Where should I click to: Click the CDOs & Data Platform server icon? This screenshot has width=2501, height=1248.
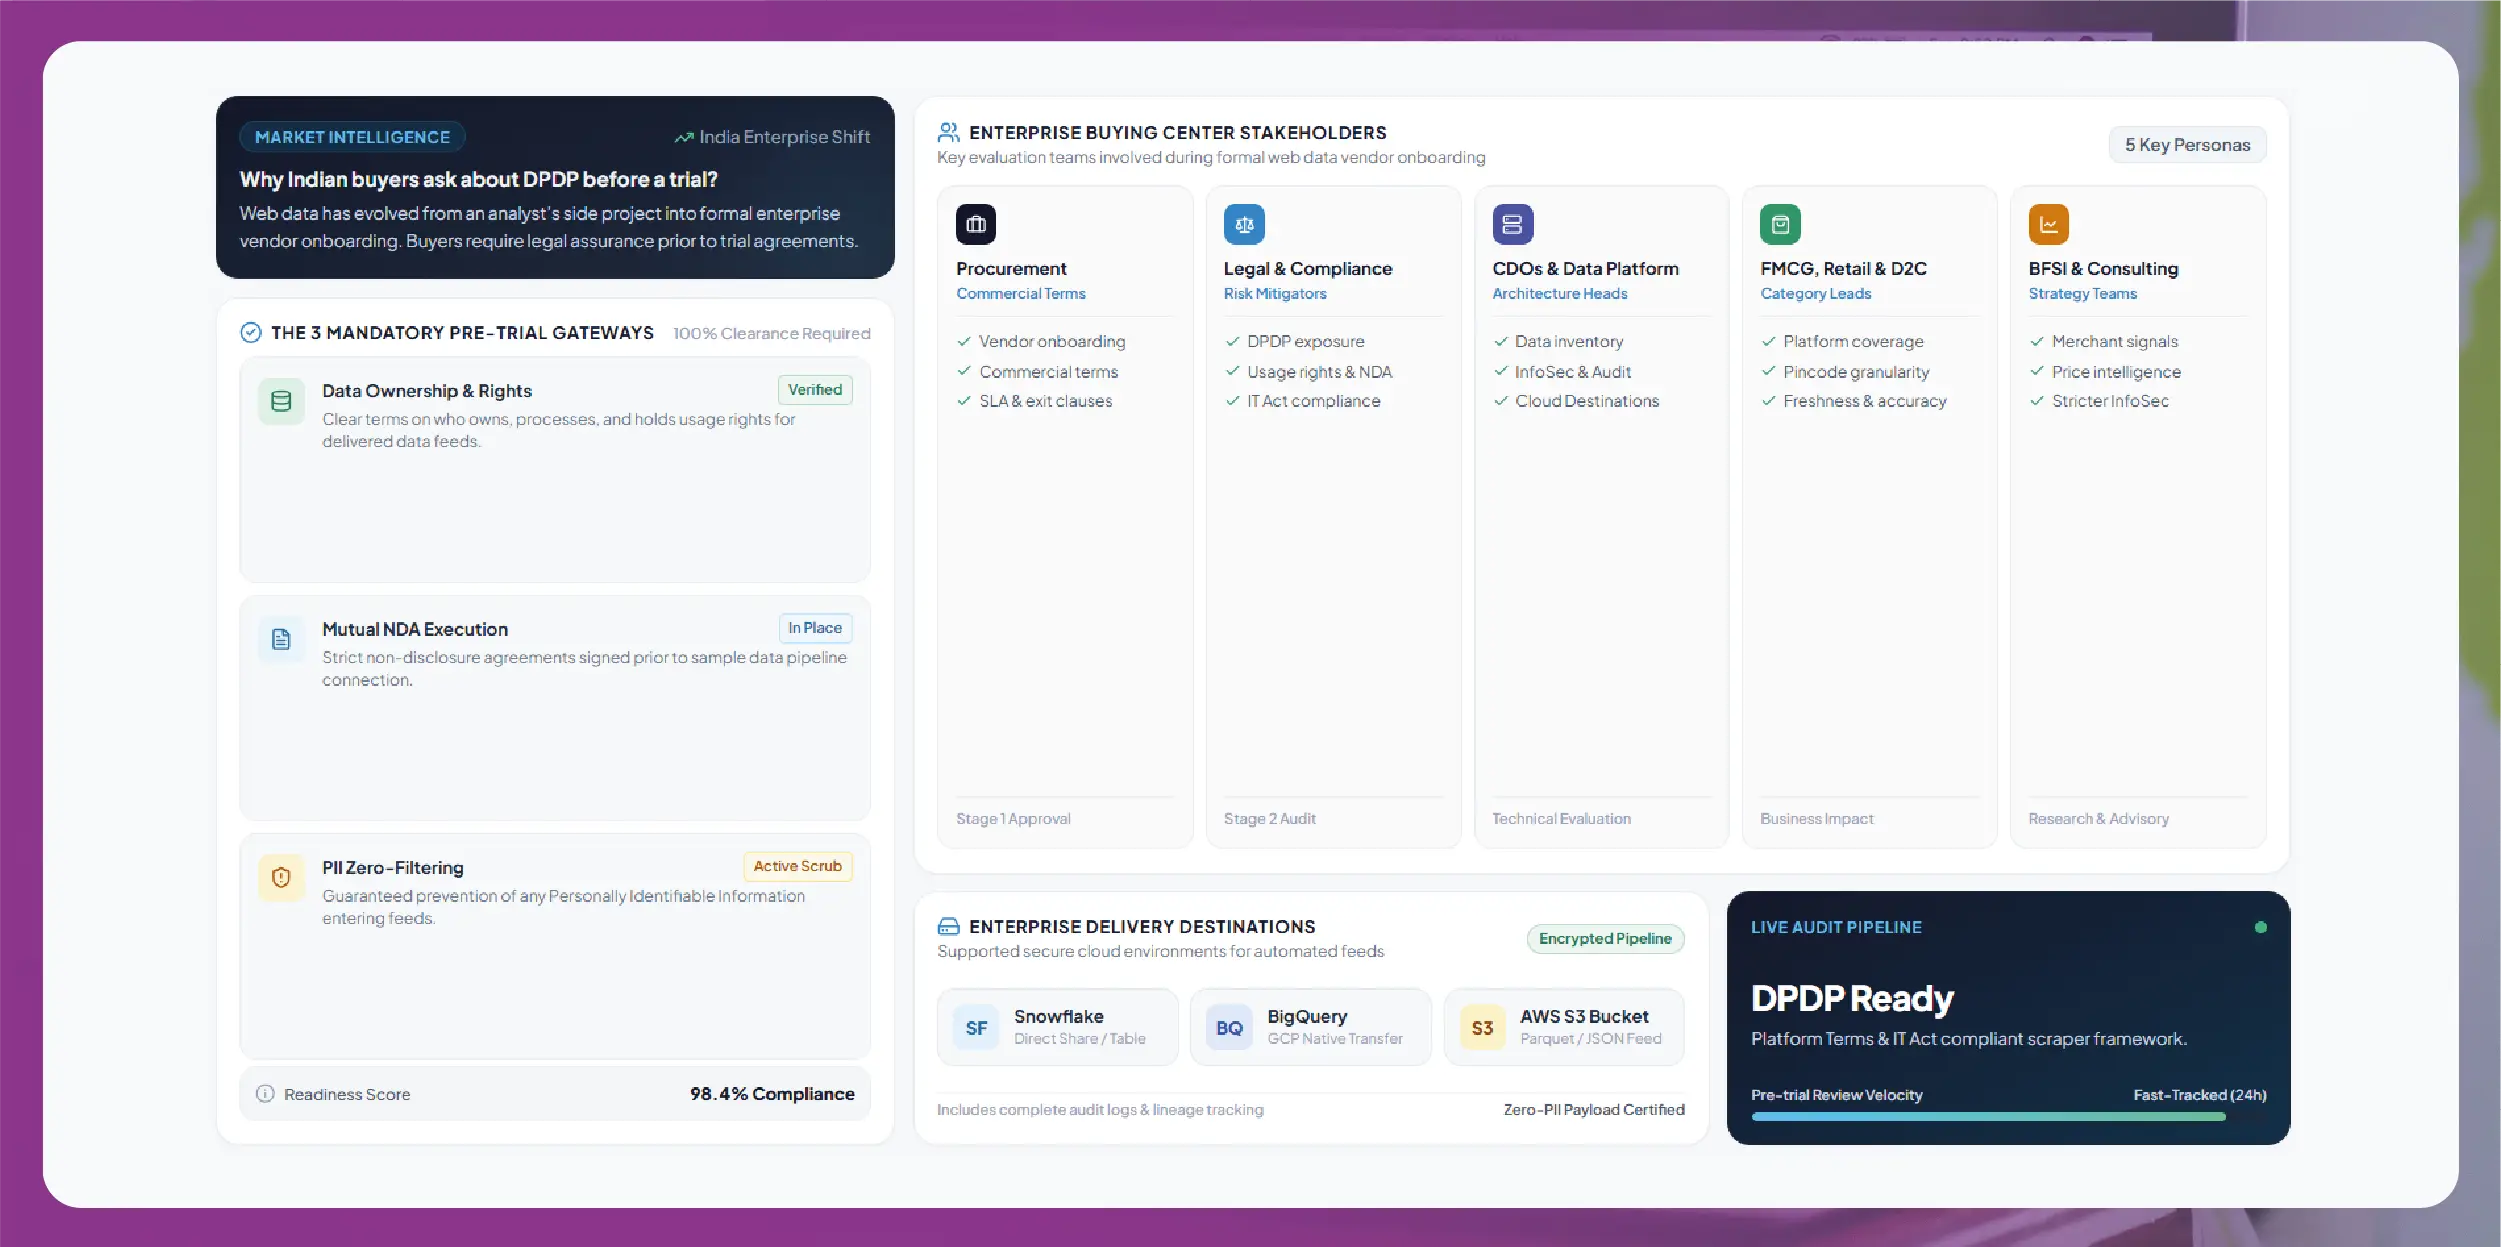pyautogui.click(x=1512, y=224)
